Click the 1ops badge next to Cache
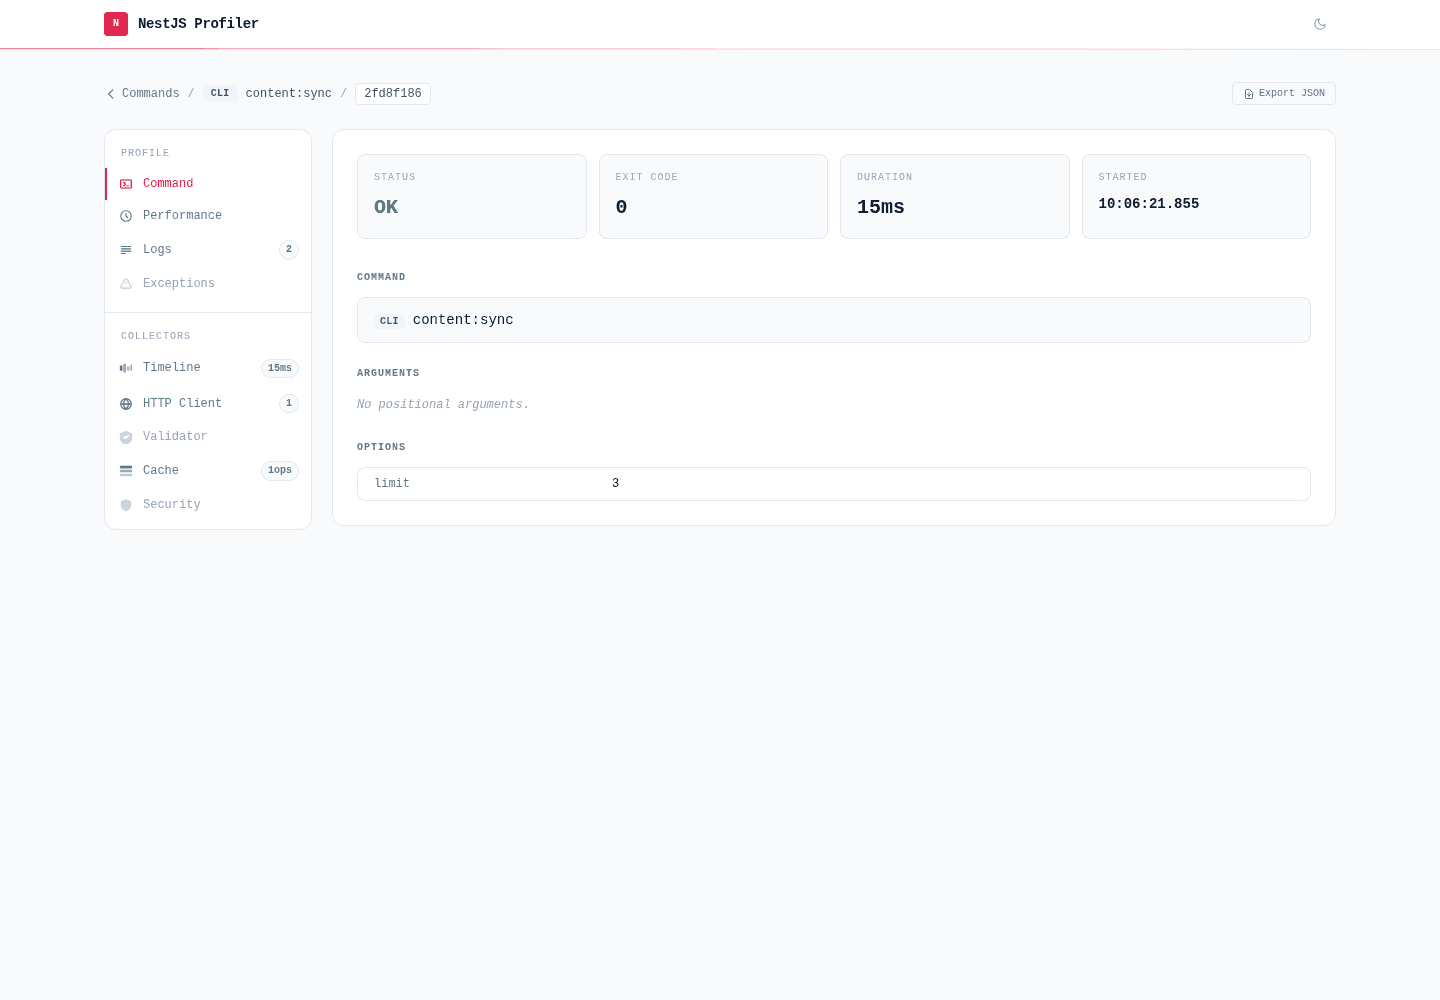This screenshot has height=1000, width=1440. [280, 471]
